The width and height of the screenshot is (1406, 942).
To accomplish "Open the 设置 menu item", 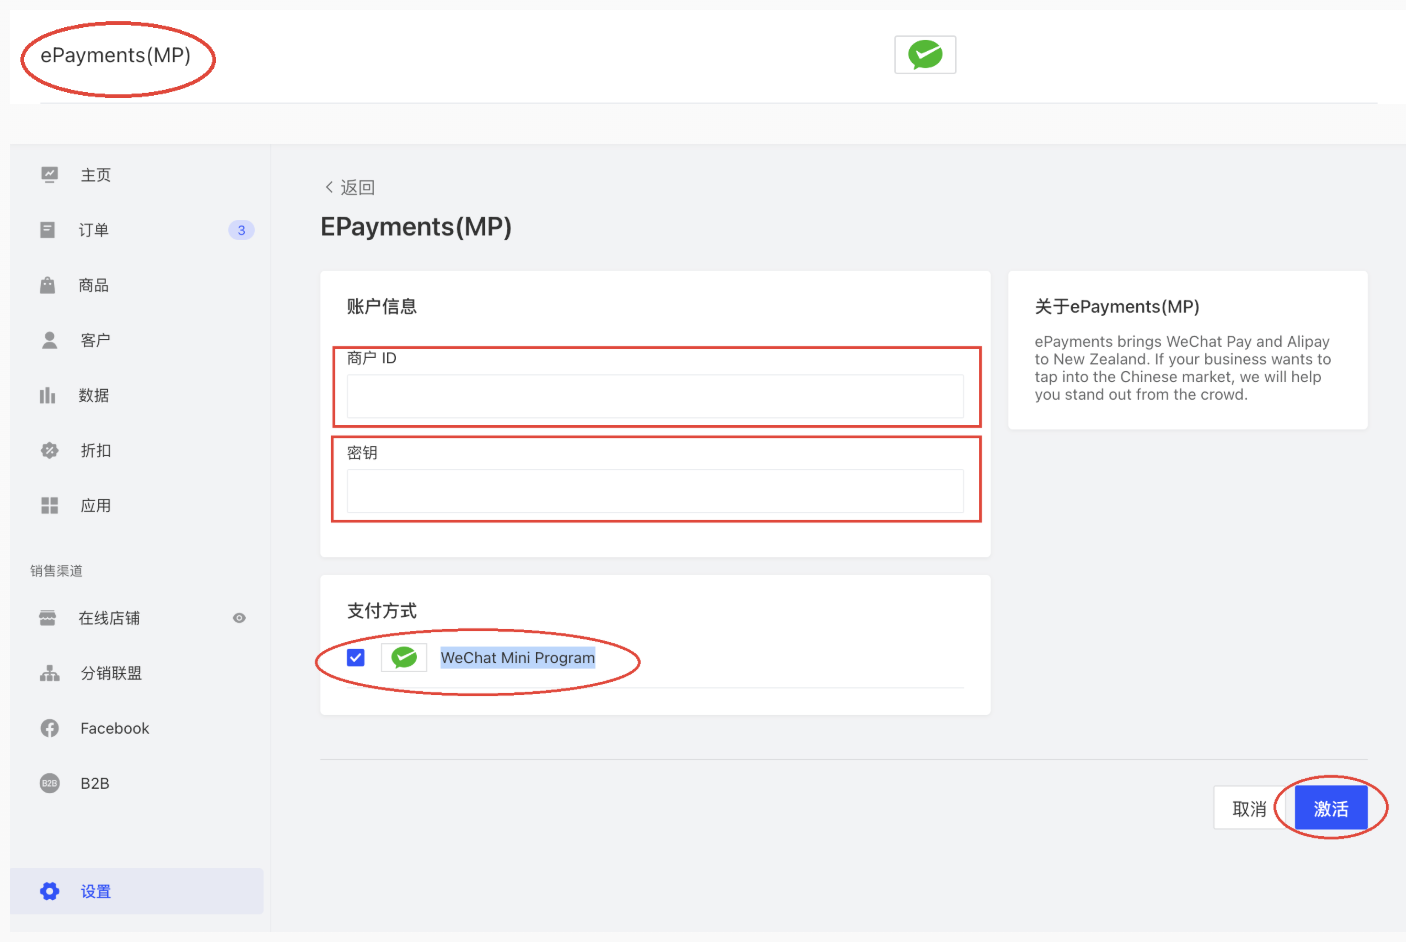I will (x=96, y=891).
